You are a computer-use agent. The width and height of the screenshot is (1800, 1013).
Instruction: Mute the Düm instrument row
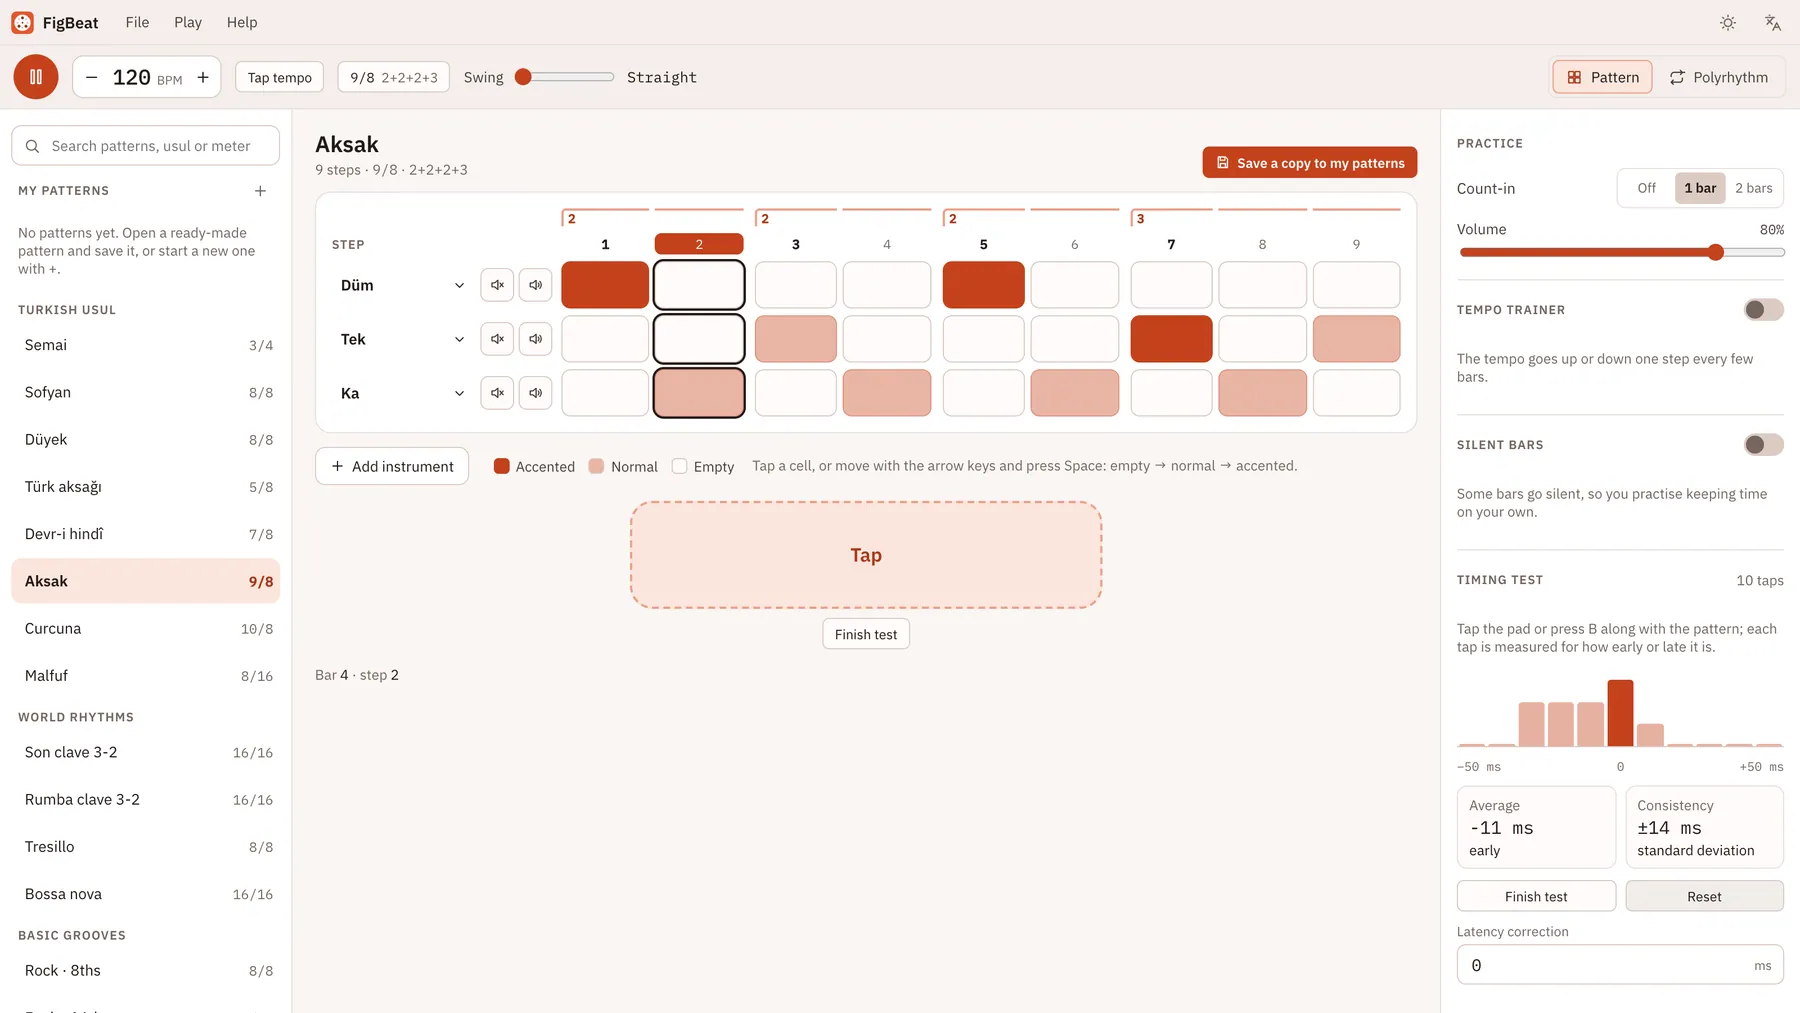point(497,285)
